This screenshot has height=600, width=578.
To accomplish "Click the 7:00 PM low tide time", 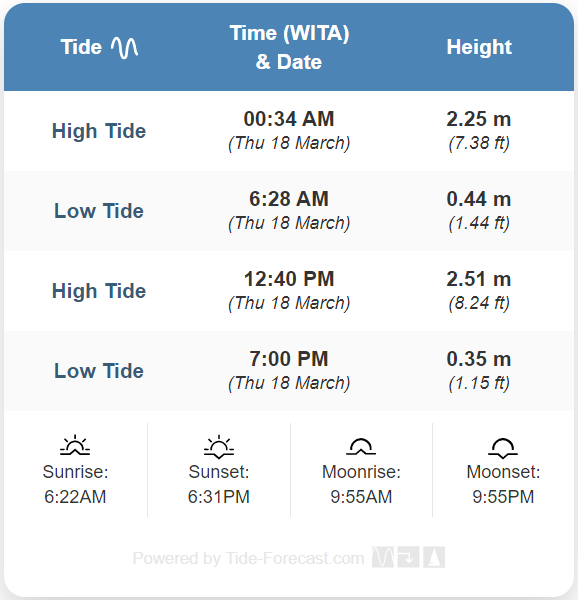I will 289,359.
